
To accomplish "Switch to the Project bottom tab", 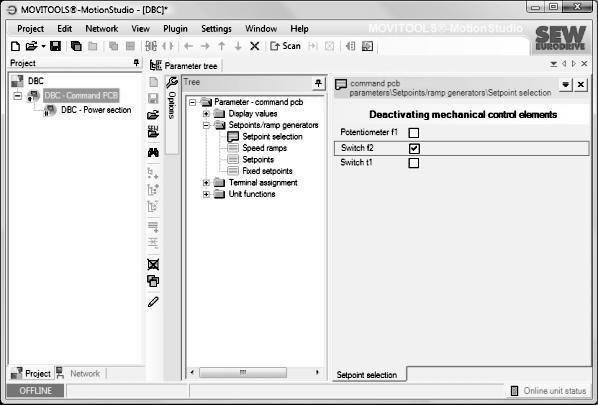I will (31, 373).
